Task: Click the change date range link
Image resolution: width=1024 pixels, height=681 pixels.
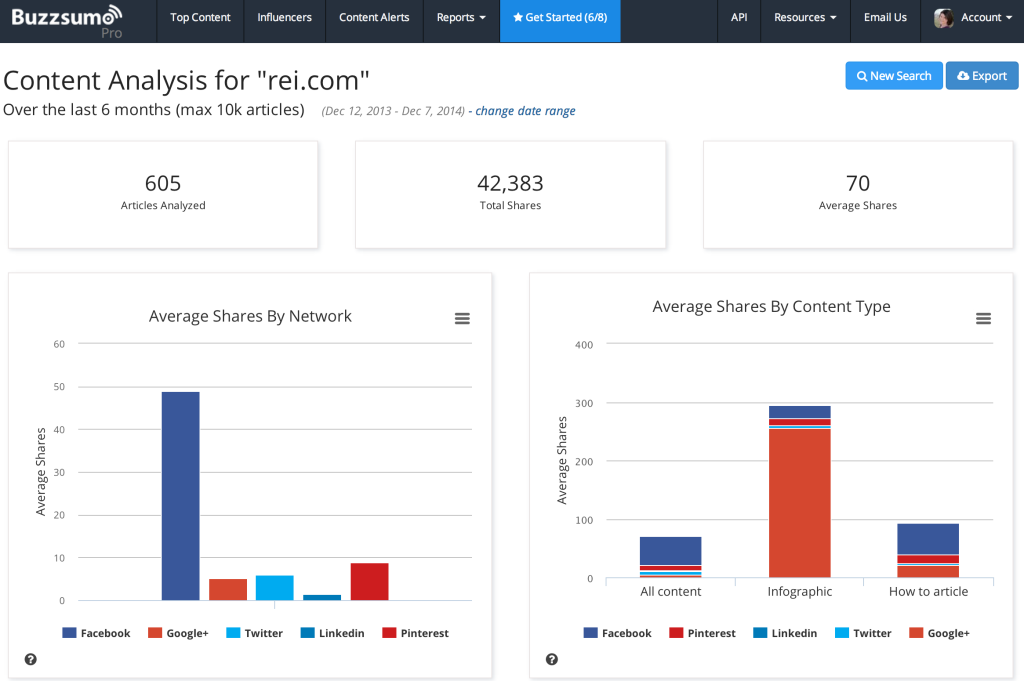Action: pyautogui.click(x=525, y=111)
